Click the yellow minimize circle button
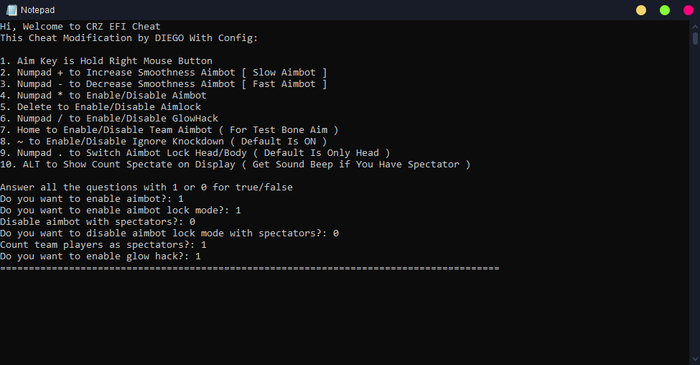Image resolution: width=700 pixels, height=365 pixels. click(641, 10)
